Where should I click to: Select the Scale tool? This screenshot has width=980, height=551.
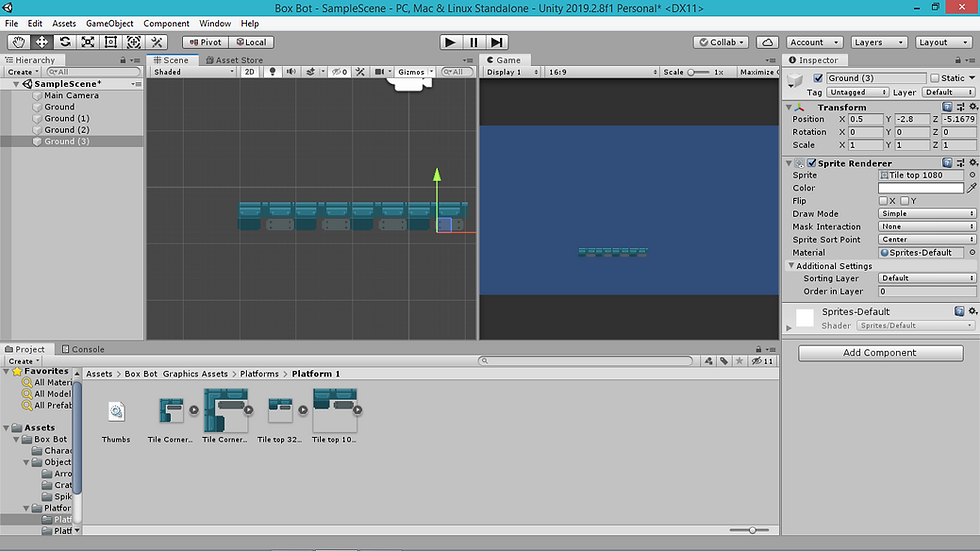(x=88, y=42)
